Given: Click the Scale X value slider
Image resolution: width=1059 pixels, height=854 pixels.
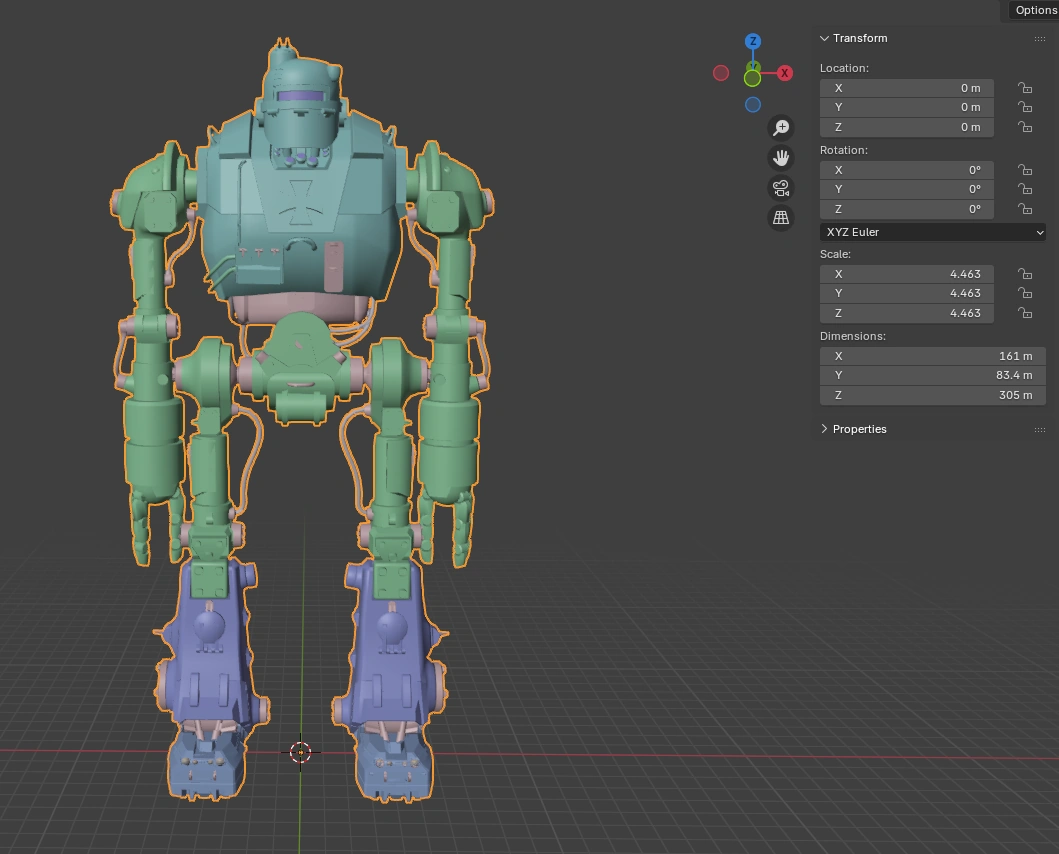Looking at the screenshot, I should point(906,274).
